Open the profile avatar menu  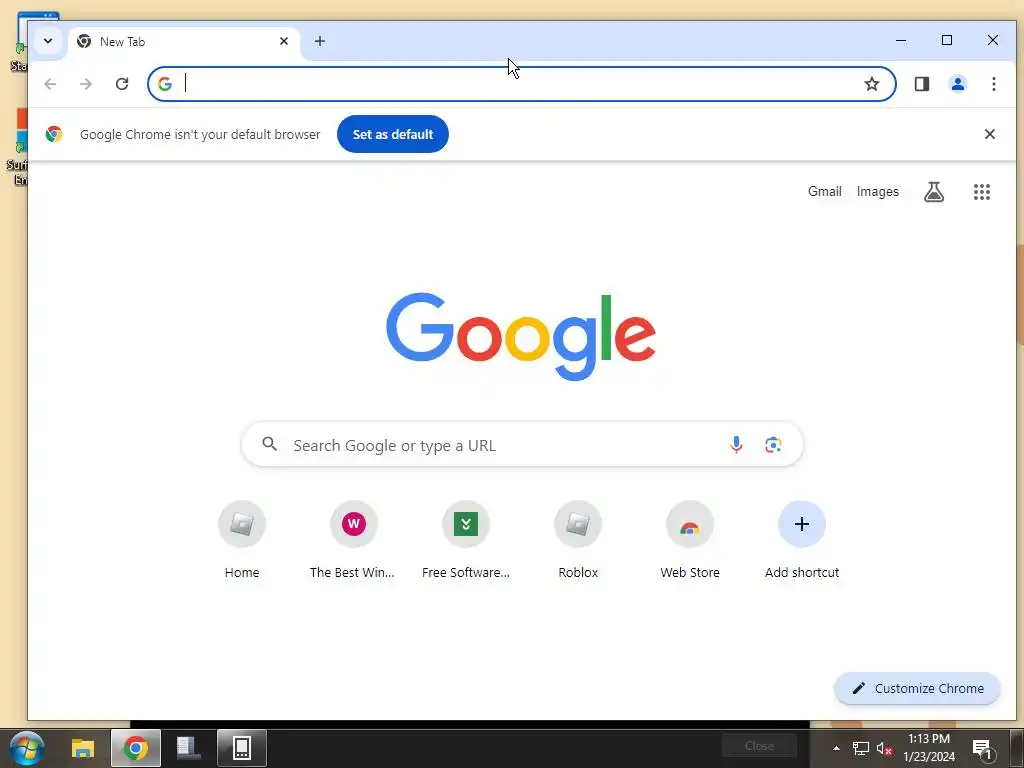coord(958,84)
